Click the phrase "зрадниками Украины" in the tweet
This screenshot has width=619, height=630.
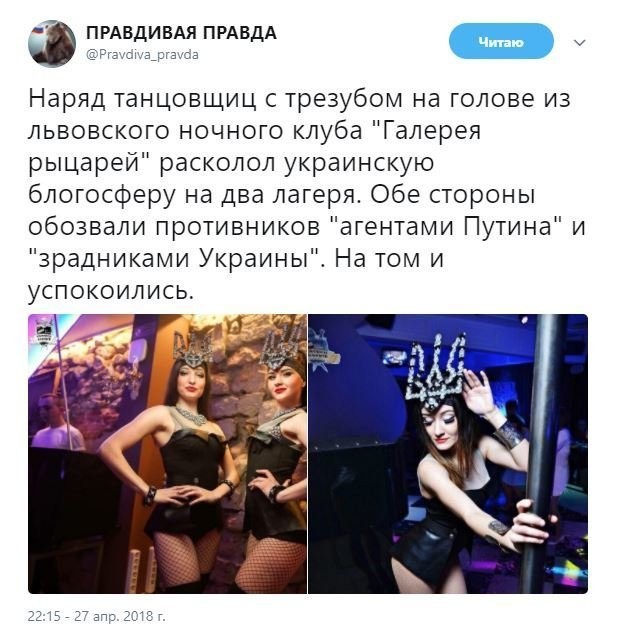pyautogui.click(x=174, y=258)
